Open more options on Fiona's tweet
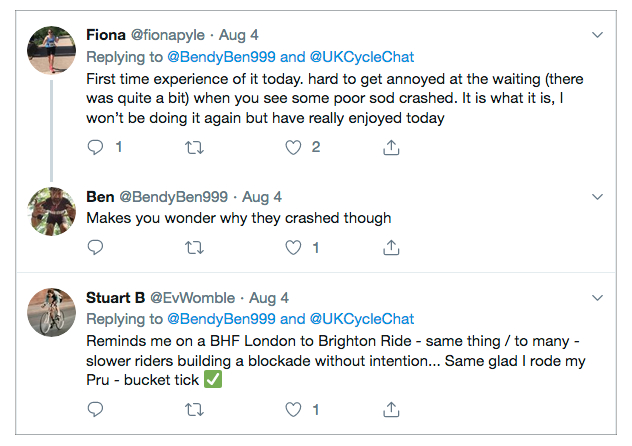The image size is (632, 446). click(x=598, y=35)
